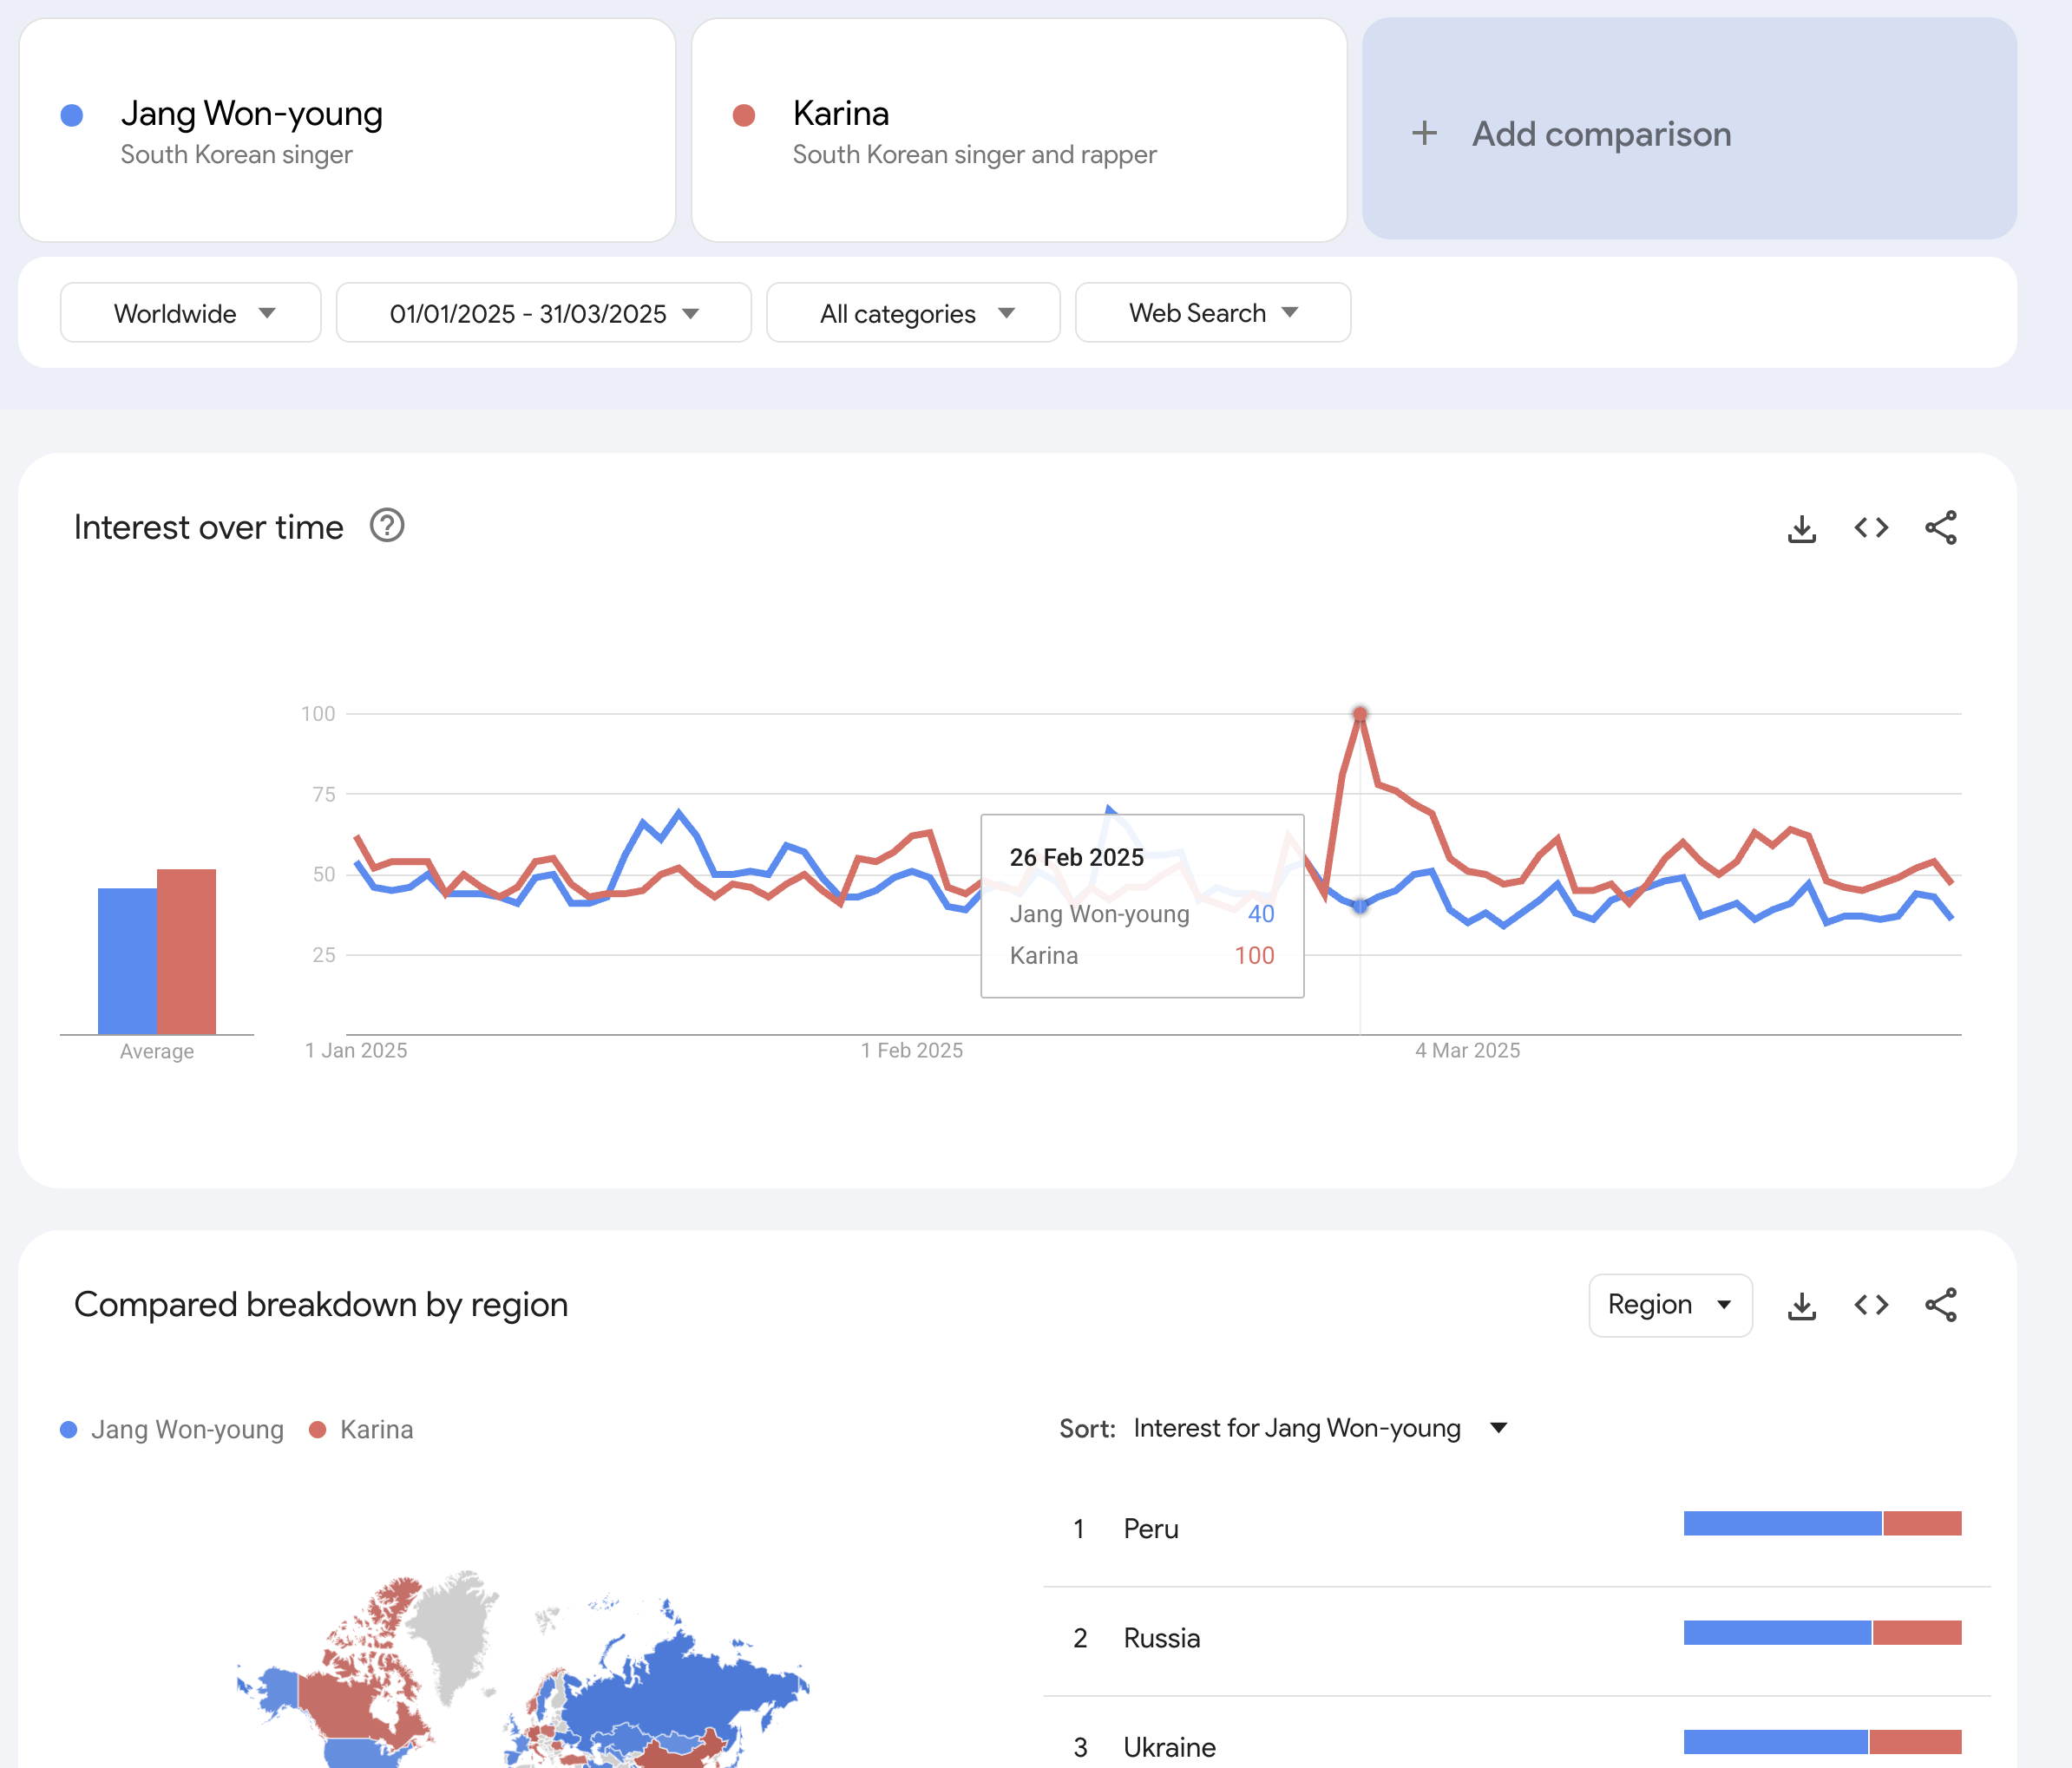Screen dimensions: 2072x1768
Task: Change sort from Interest for Jang Won-young
Action: pos(1318,1428)
